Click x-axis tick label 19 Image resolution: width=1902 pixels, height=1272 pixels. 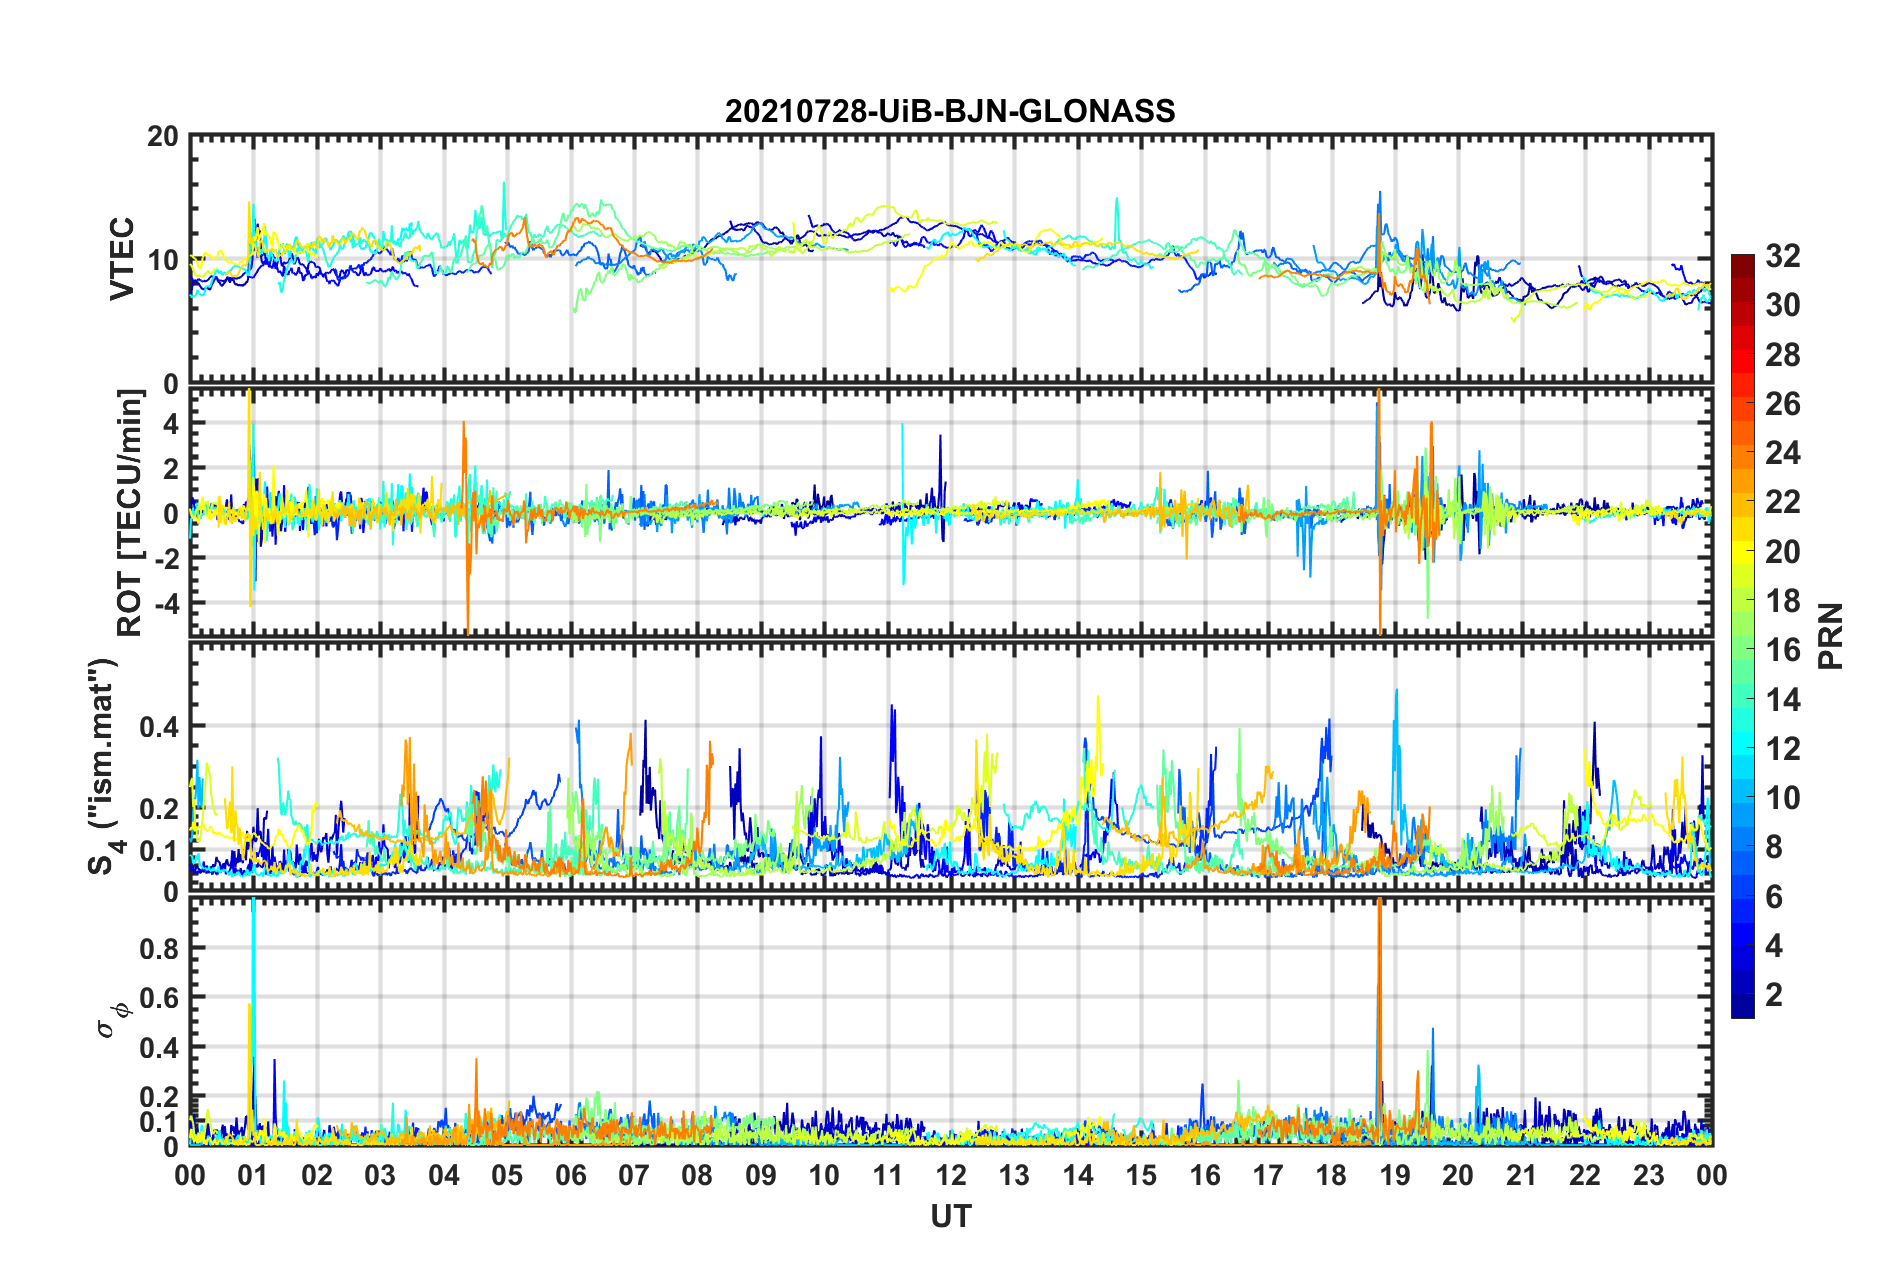[1395, 1175]
